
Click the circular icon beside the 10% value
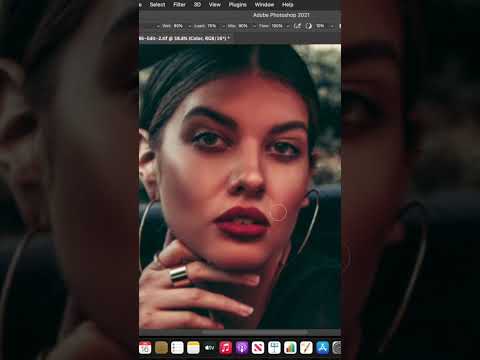pyautogui.click(x=309, y=26)
